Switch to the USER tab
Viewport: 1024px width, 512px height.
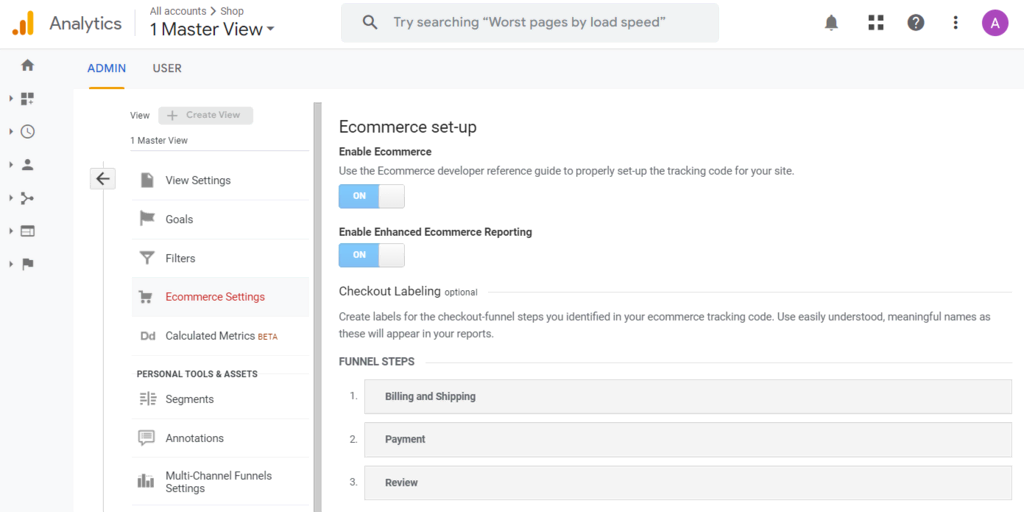coord(167,68)
